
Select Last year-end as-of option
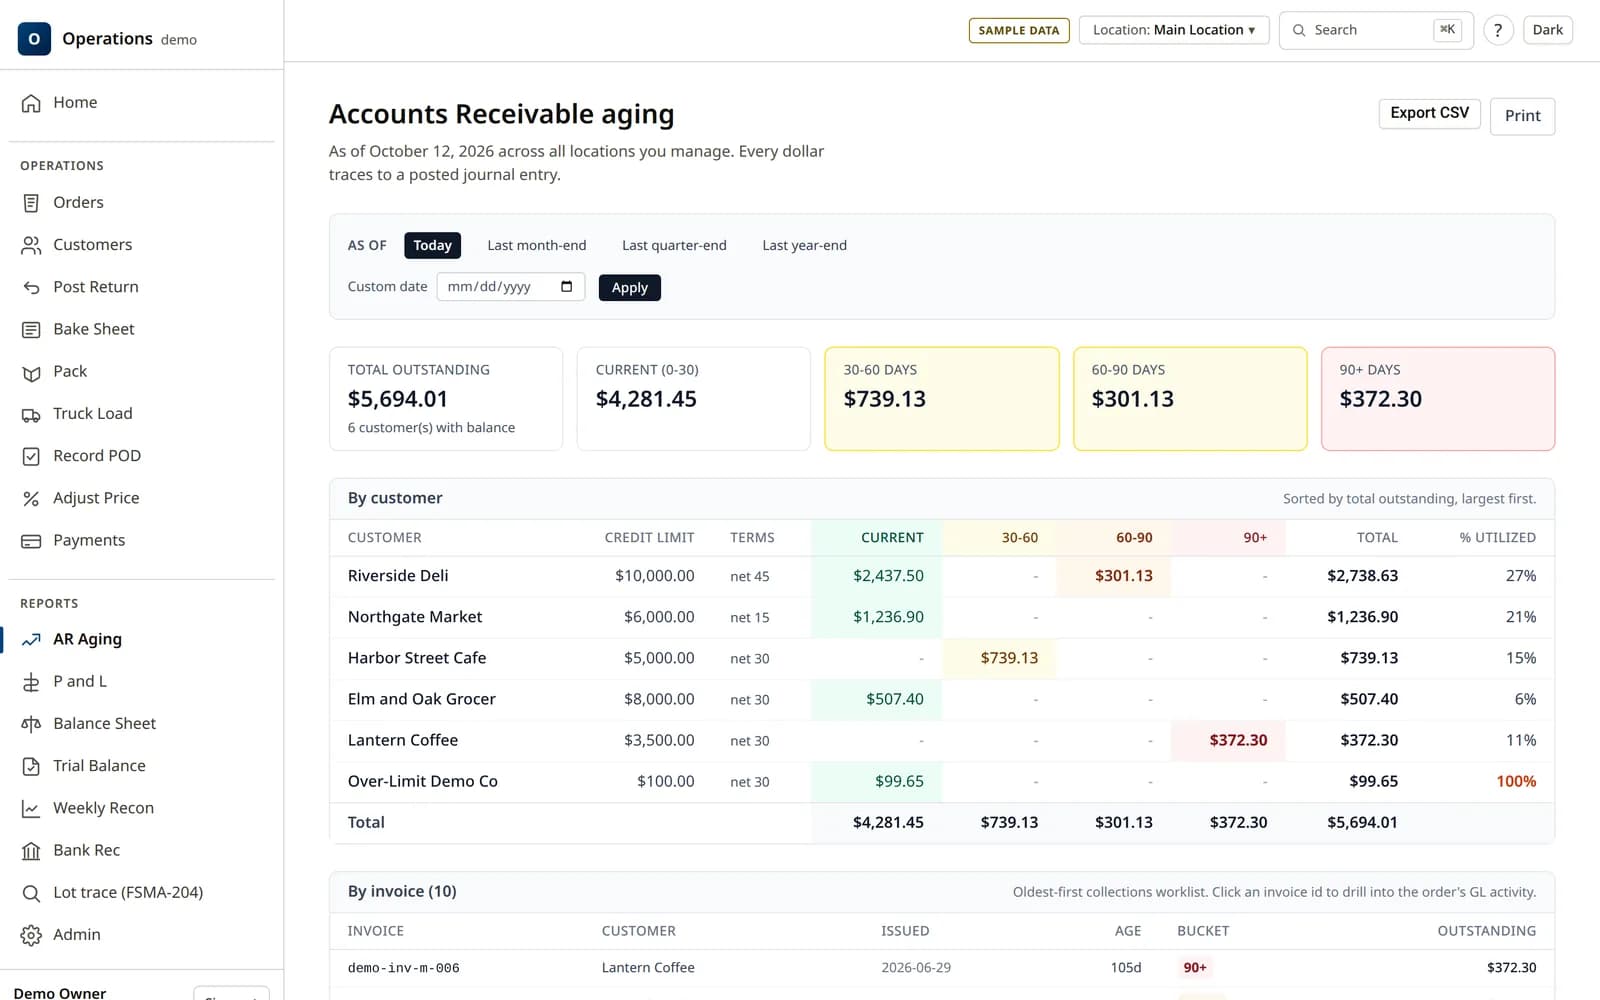tap(804, 245)
